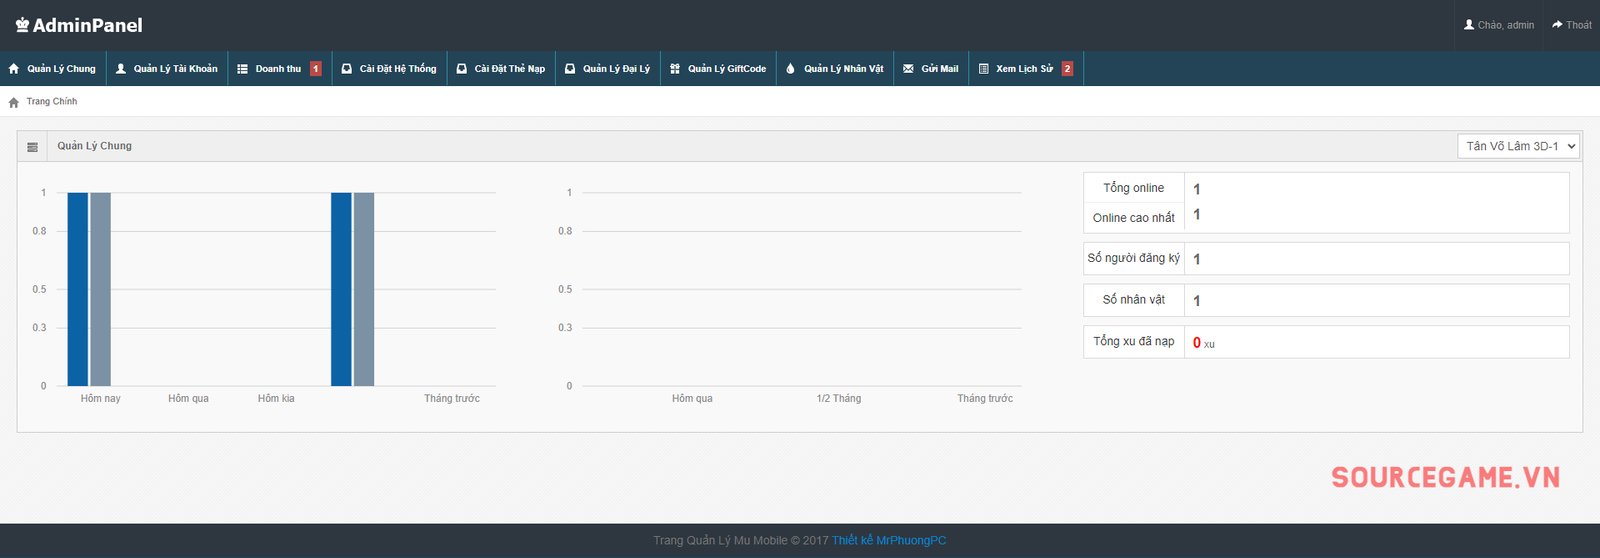This screenshot has width=1600, height=558.
Task: Click the red badge on Xem Lịch Sử
Action: pos(1067,69)
